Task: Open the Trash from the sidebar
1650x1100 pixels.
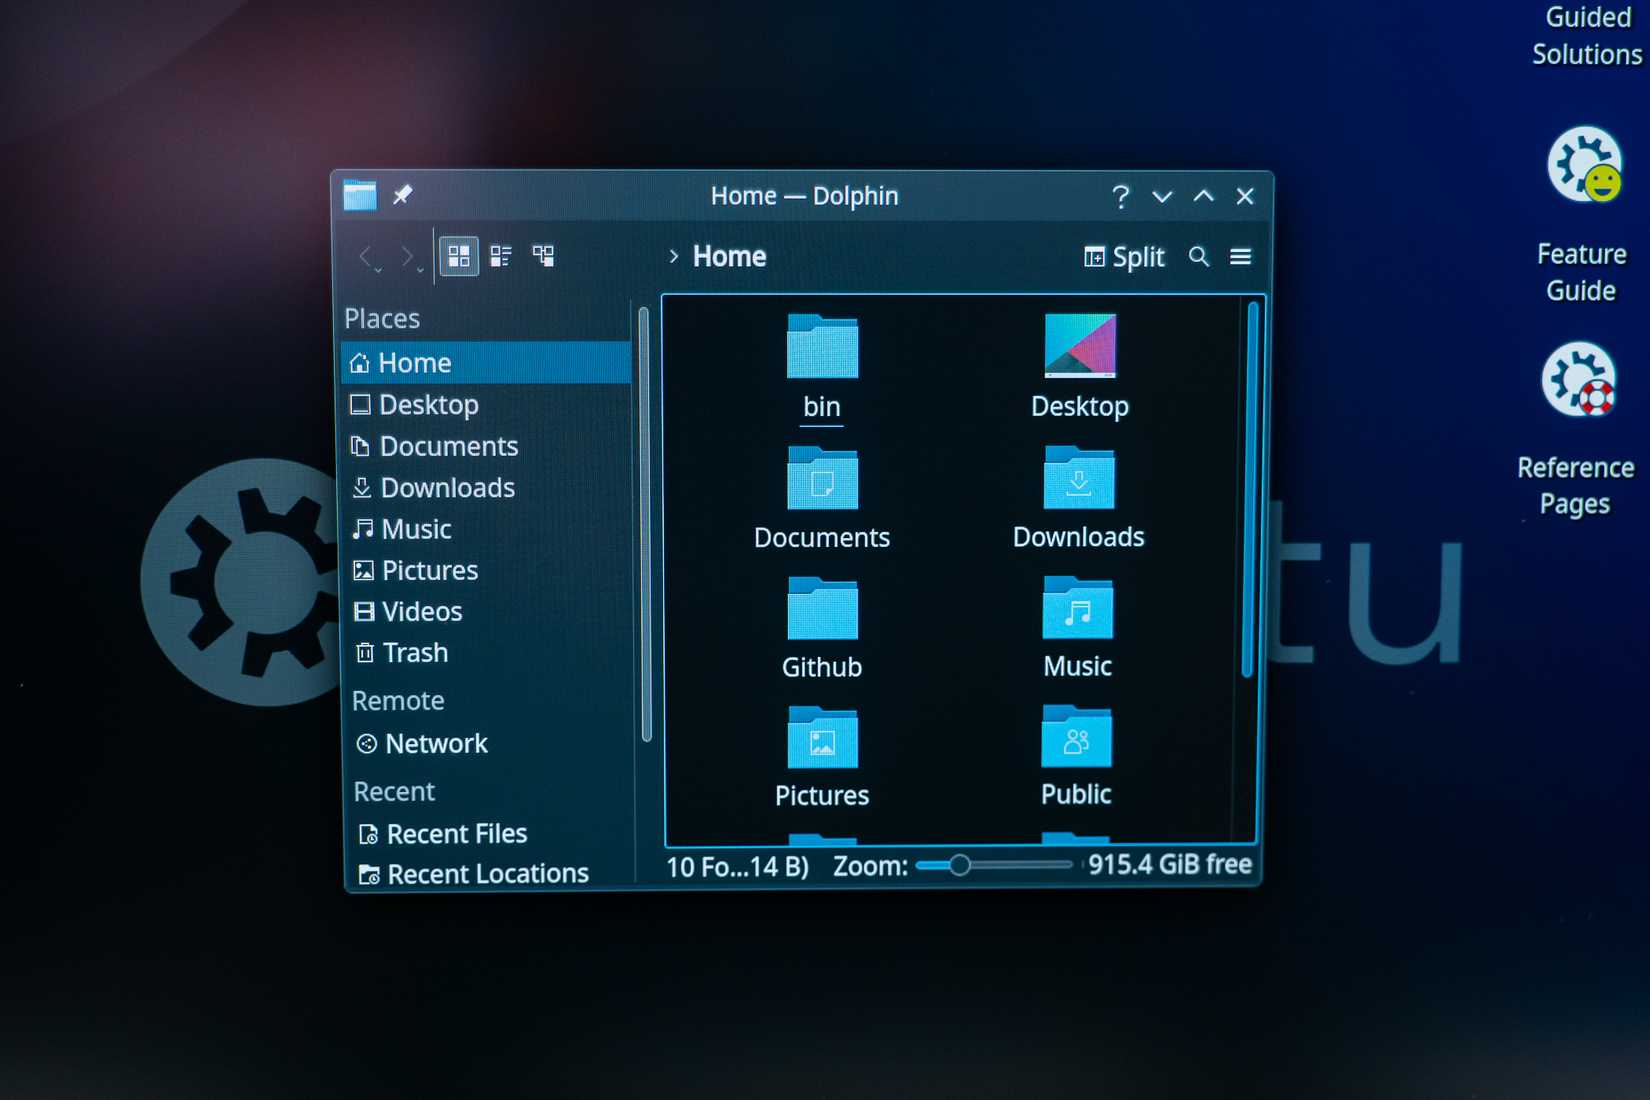Action: pyautogui.click(x=414, y=652)
